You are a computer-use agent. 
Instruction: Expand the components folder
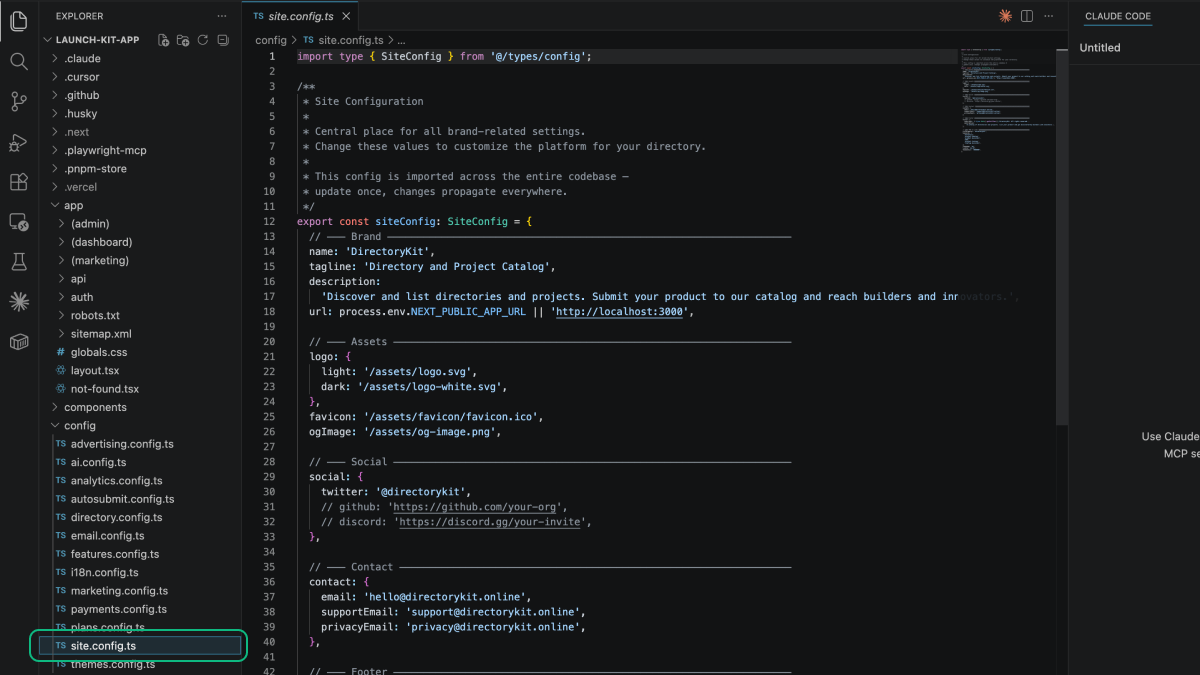[x=95, y=407]
